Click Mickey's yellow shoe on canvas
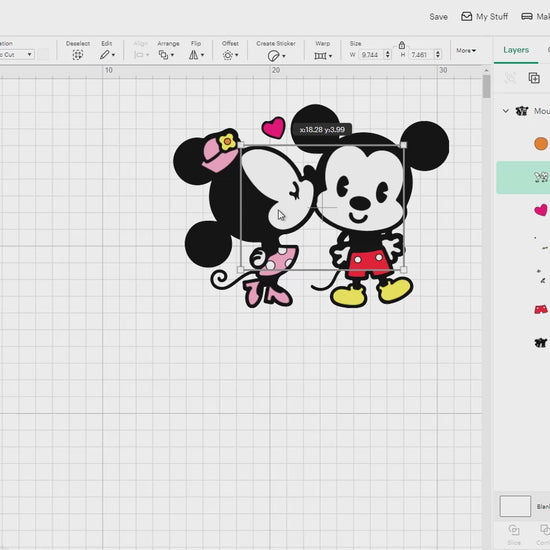 point(348,297)
